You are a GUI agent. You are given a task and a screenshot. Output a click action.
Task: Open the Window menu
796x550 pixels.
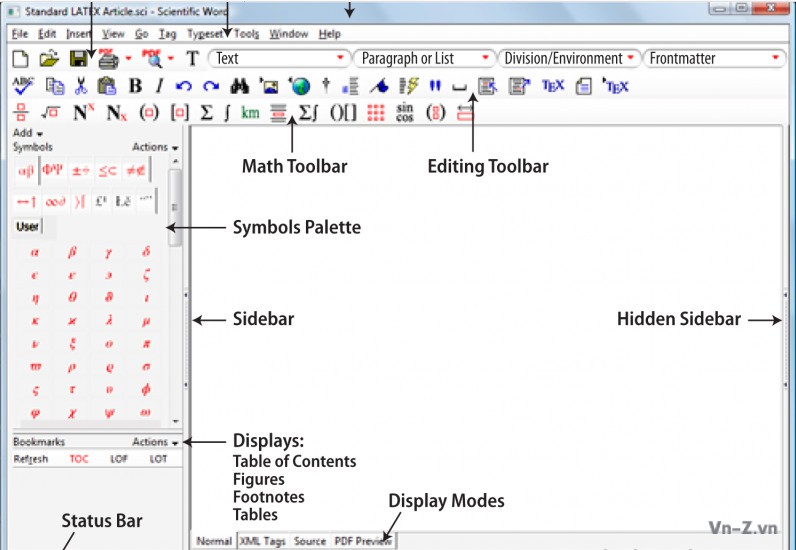(x=289, y=34)
